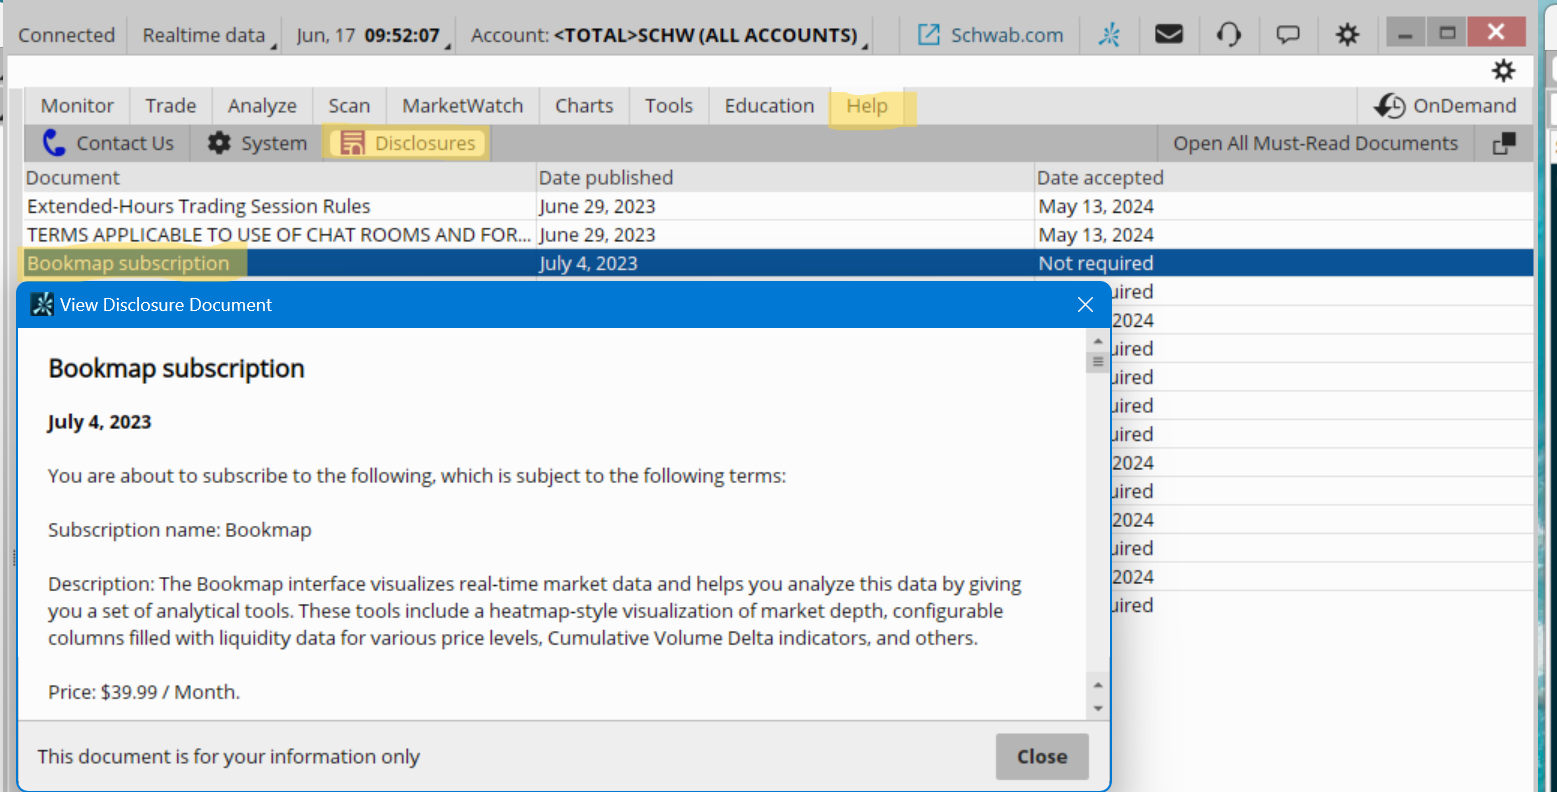Open Setup gear in title bar
The image size is (1557, 792).
tap(1347, 35)
